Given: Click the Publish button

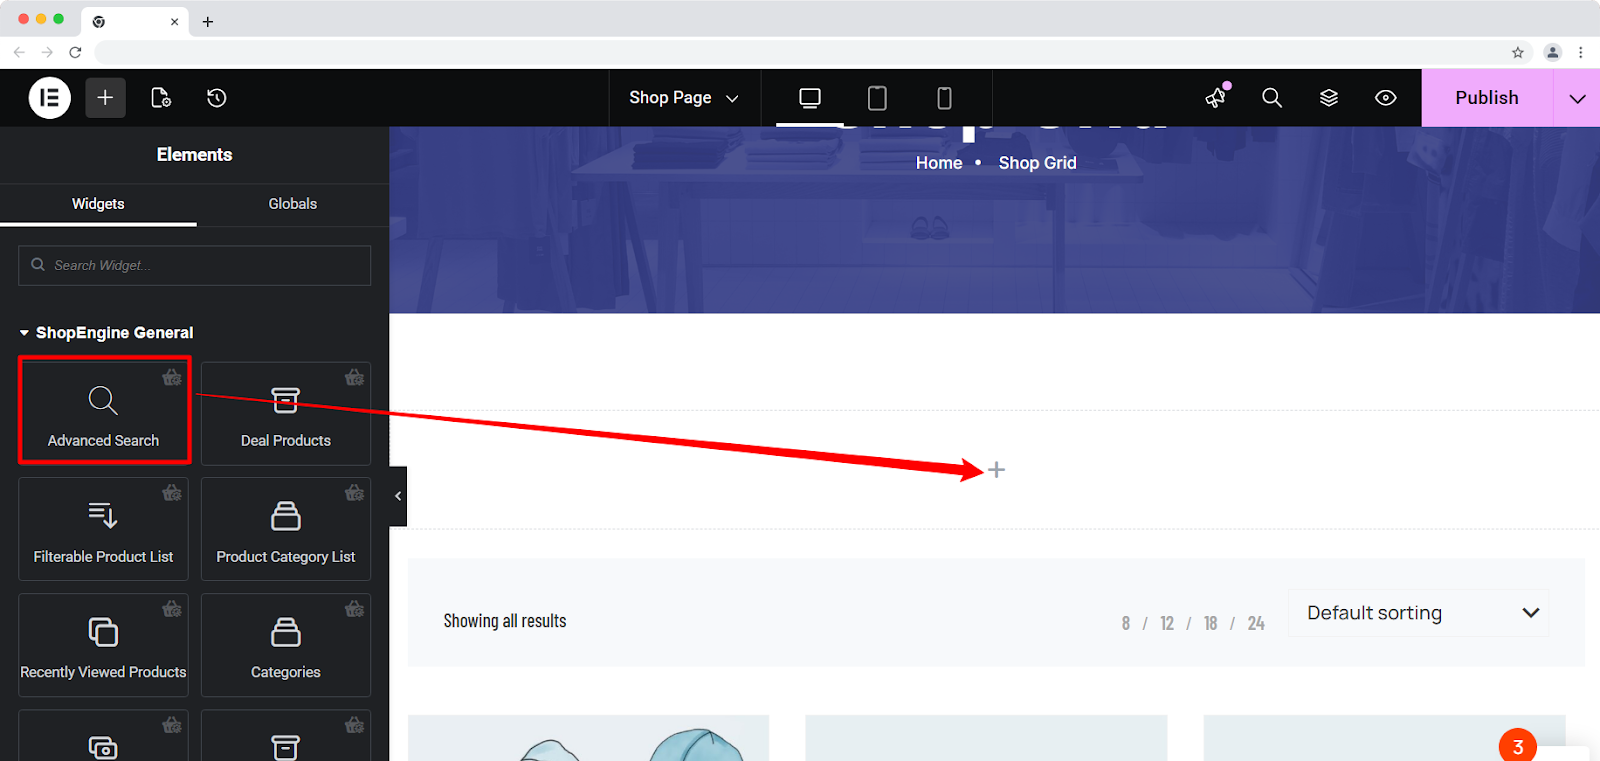Looking at the screenshot, I should coord(1486,98).
